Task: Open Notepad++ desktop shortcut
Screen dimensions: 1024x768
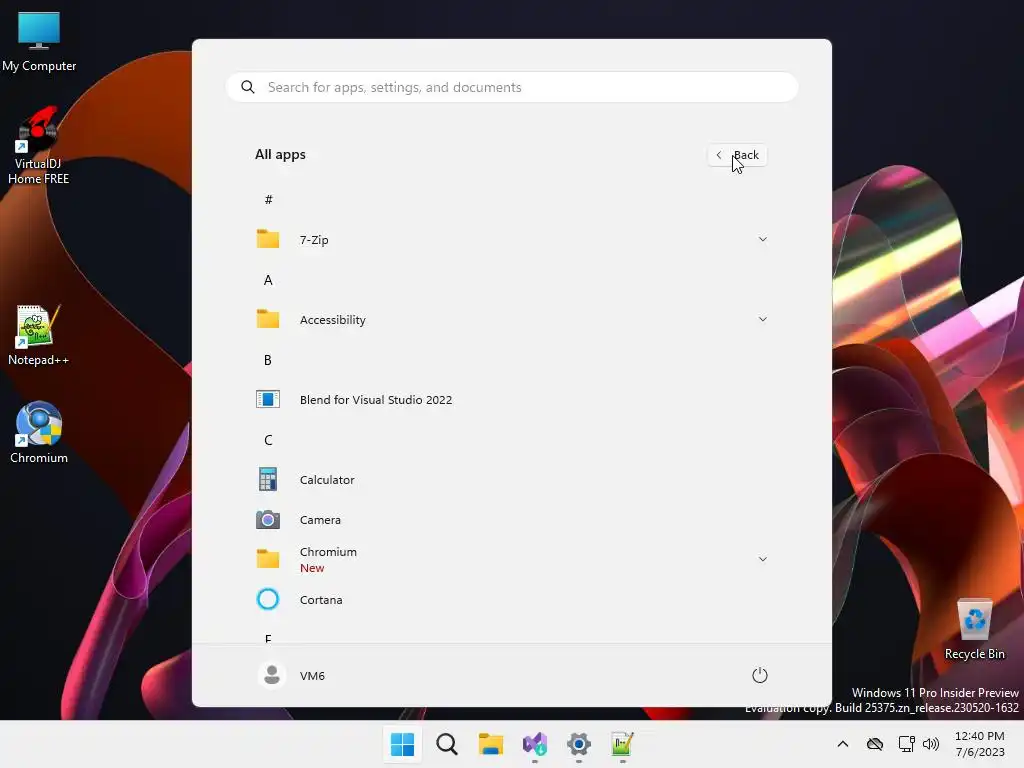Action: pyautogui.click(x=38, y=335)
